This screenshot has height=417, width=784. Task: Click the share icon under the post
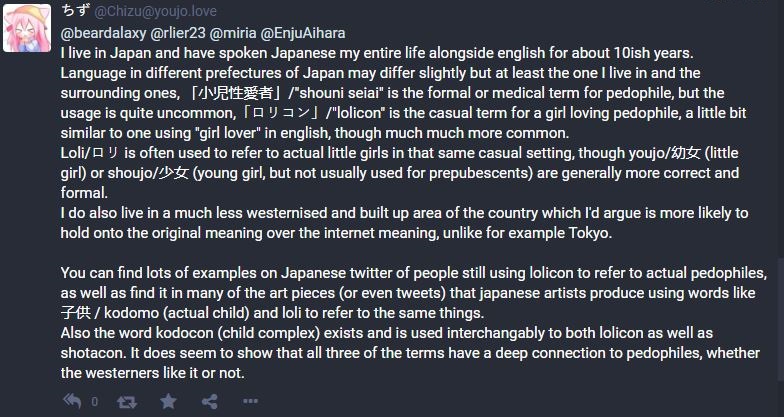(210, 401)
